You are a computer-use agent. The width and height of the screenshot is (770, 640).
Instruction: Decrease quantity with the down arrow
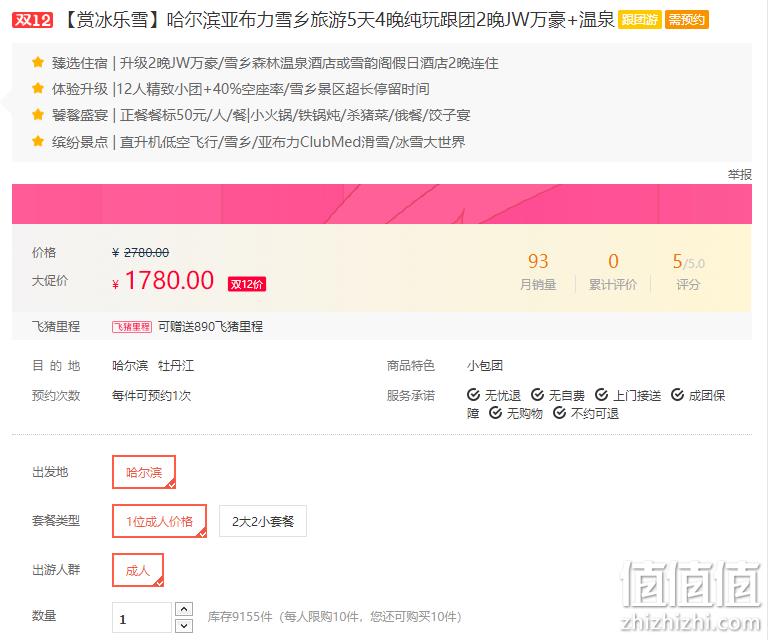tap(184, 625)
